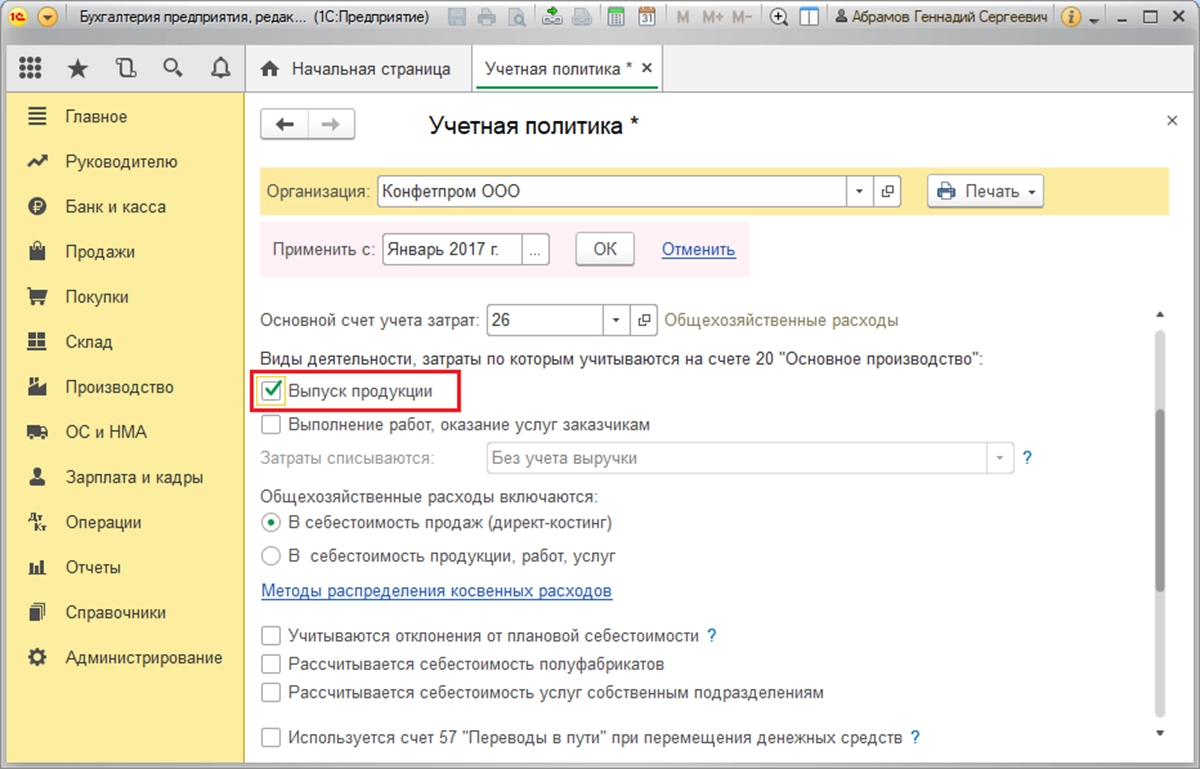Go back with the left arrow button
Image resolution: width=1200 pixels, height=769 pixels.
pos(284,124)
